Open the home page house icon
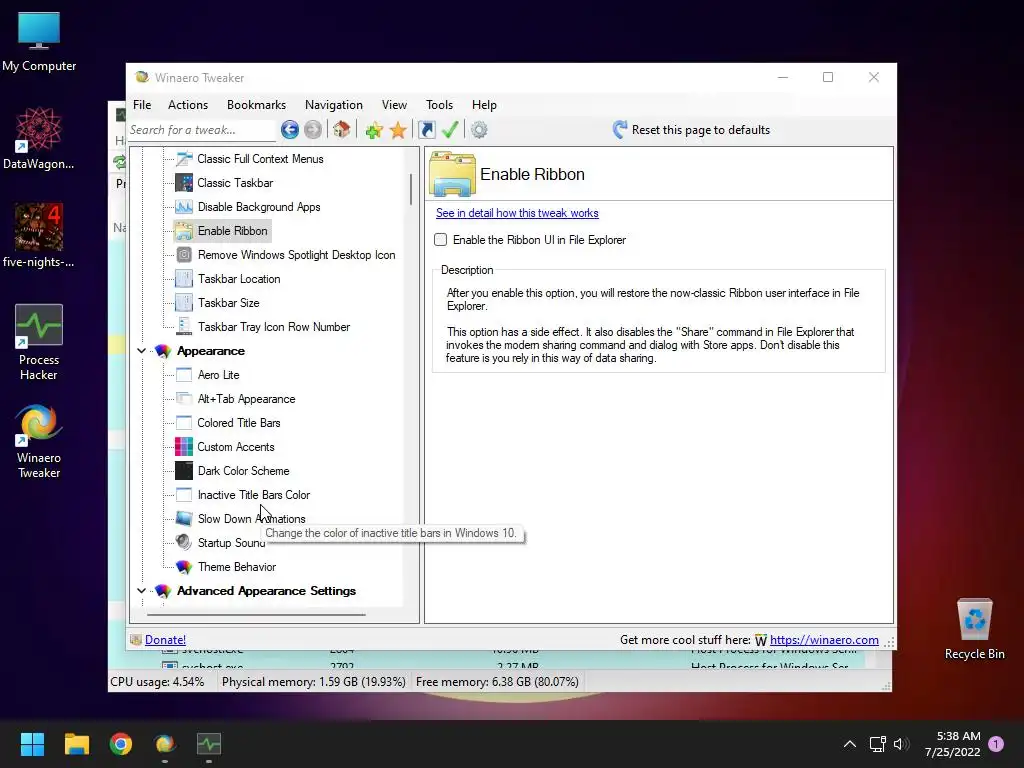The image size is (1024, 768). (342, 130)
